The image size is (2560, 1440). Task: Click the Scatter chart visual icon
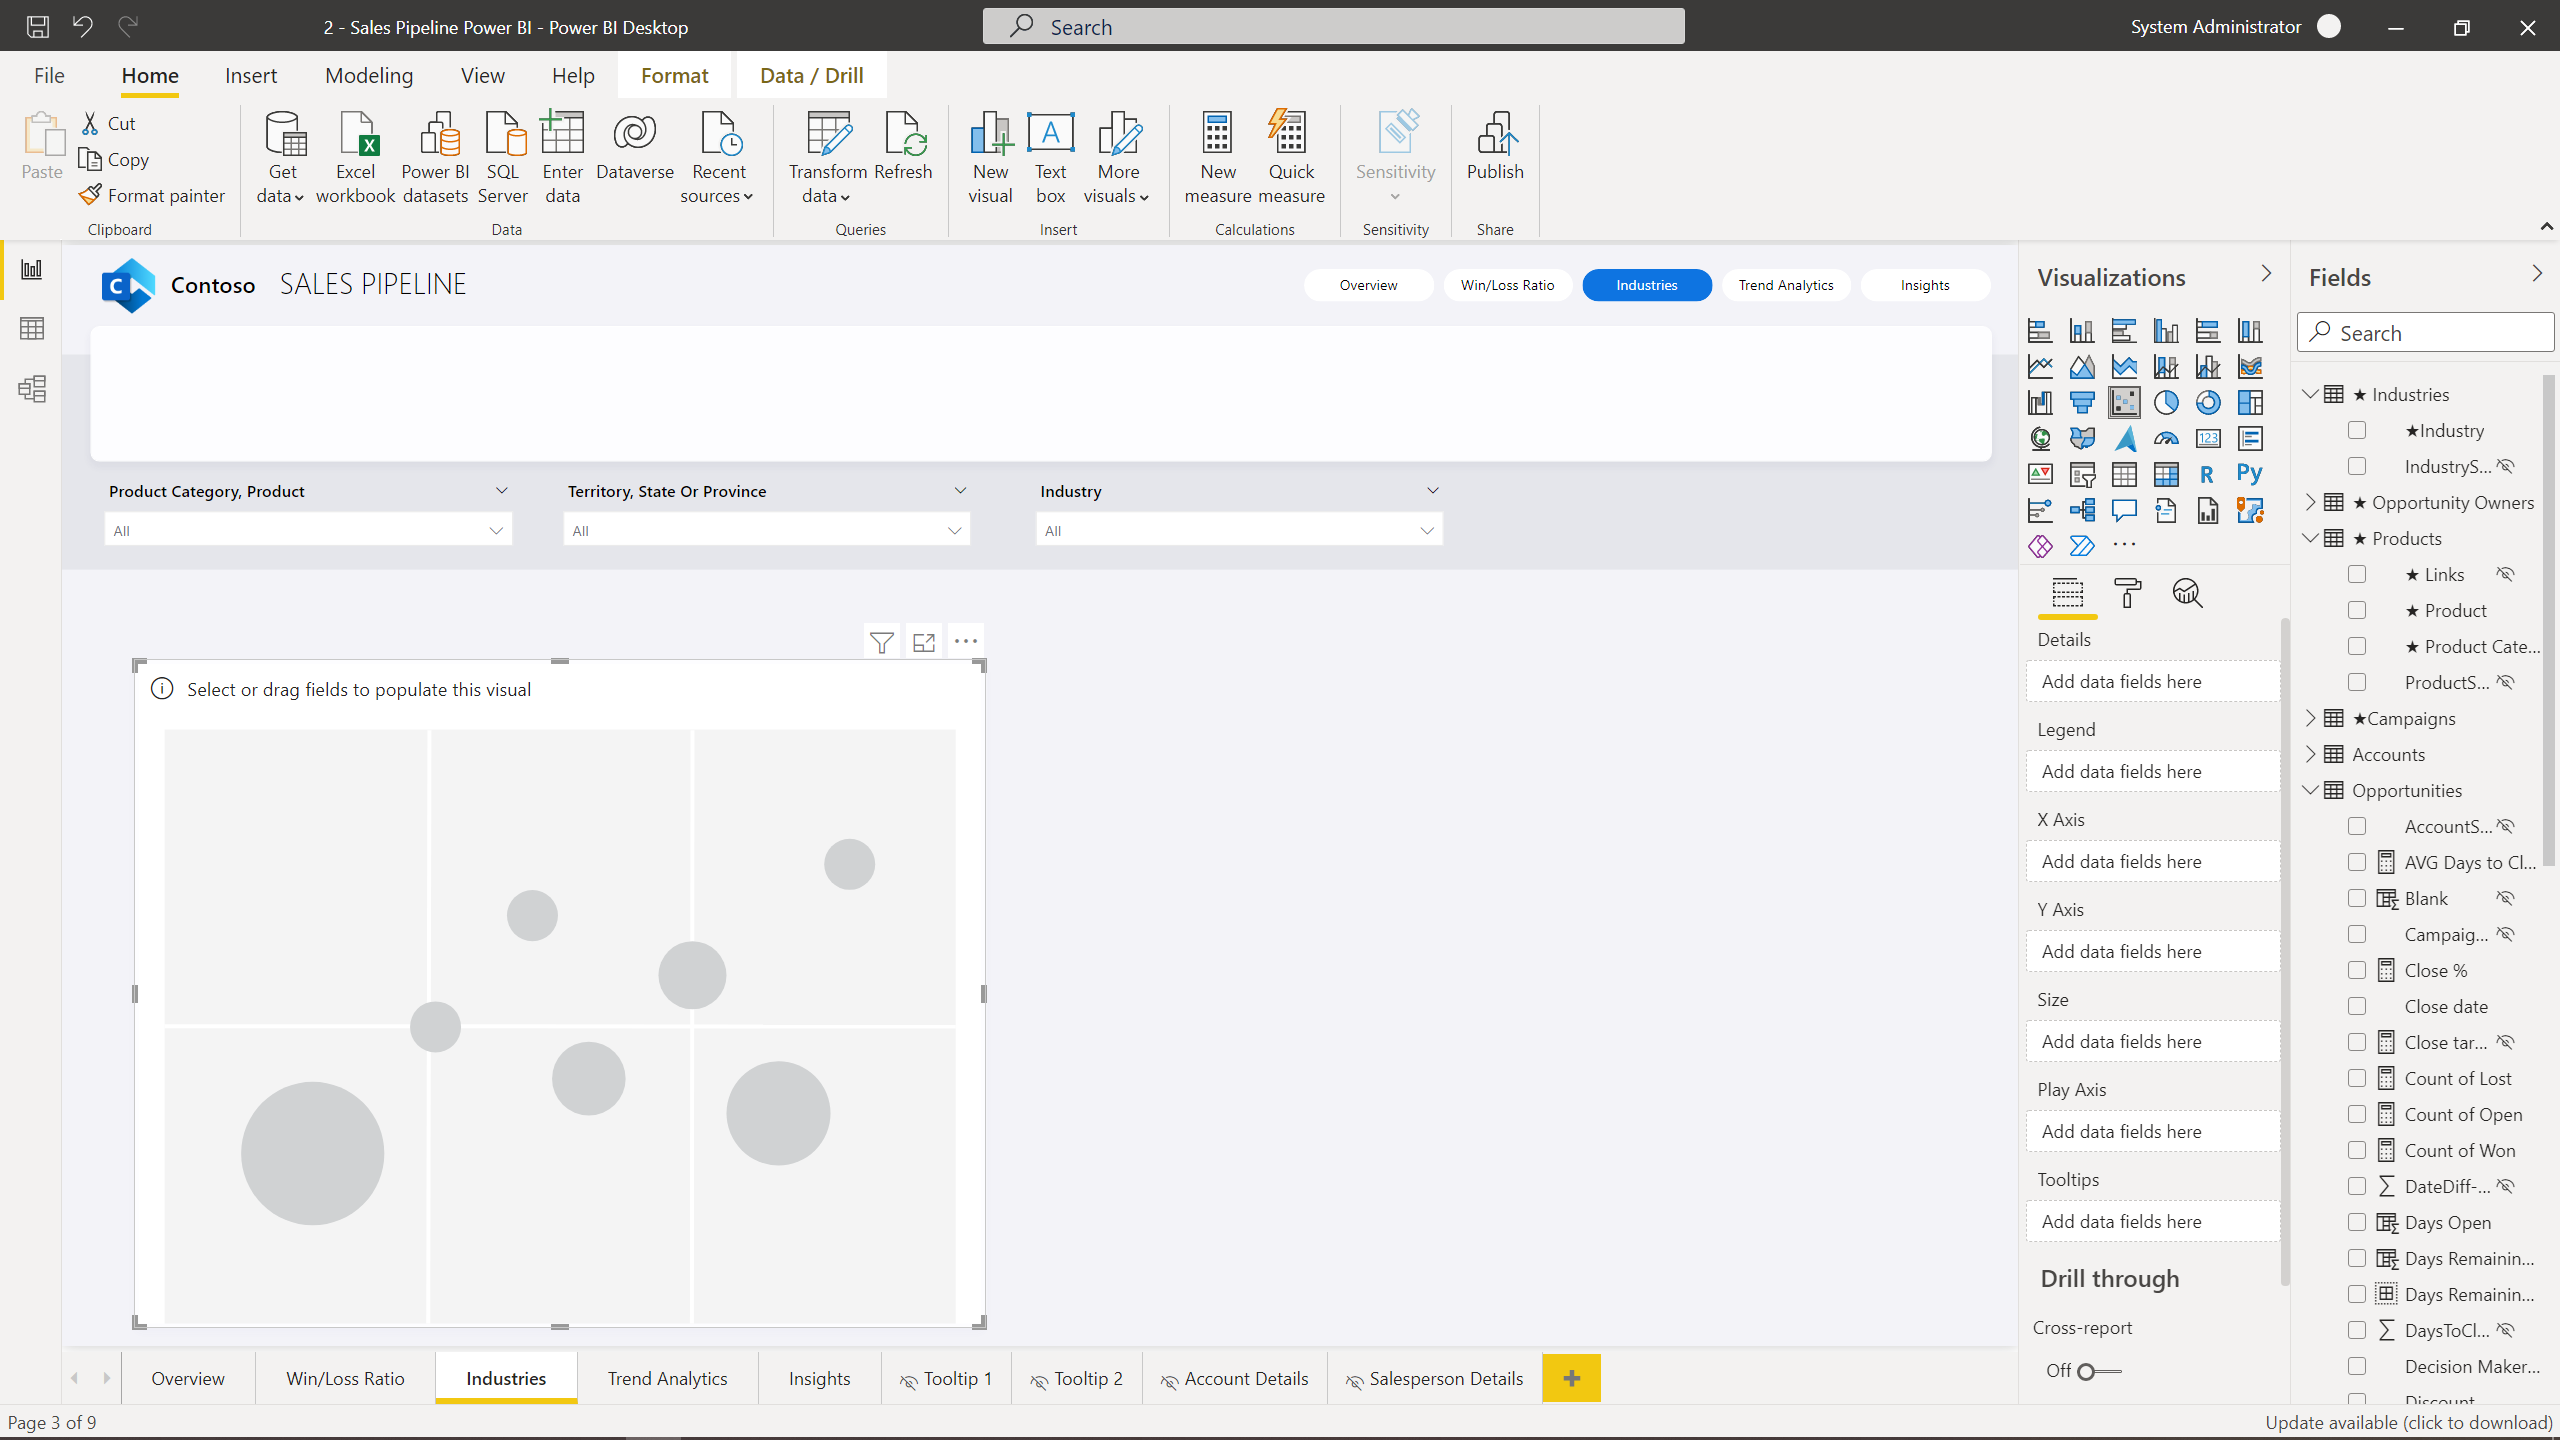tap(2124, 401)
